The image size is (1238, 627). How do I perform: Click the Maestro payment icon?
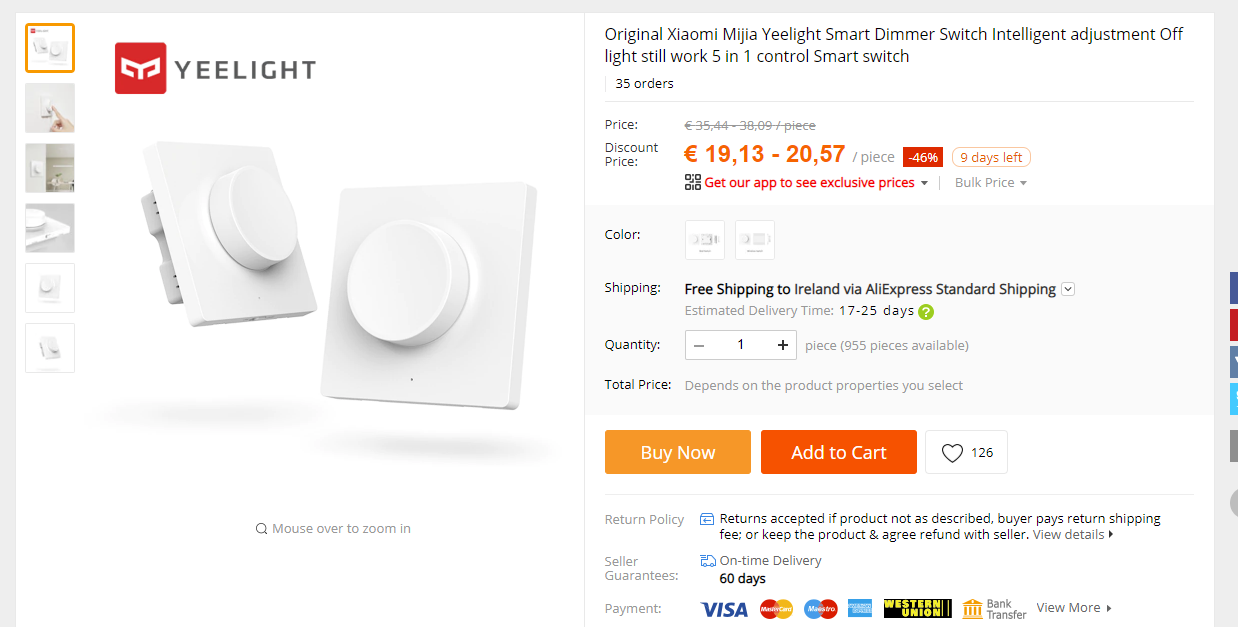[x=821, y=608]
